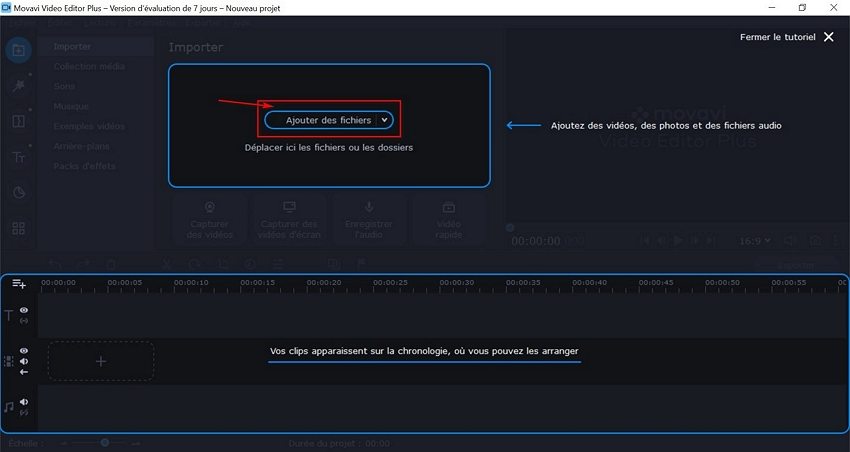Click the monitor icon for screen capture
This screenshot has width=850, height=452.
click(289, 207)
